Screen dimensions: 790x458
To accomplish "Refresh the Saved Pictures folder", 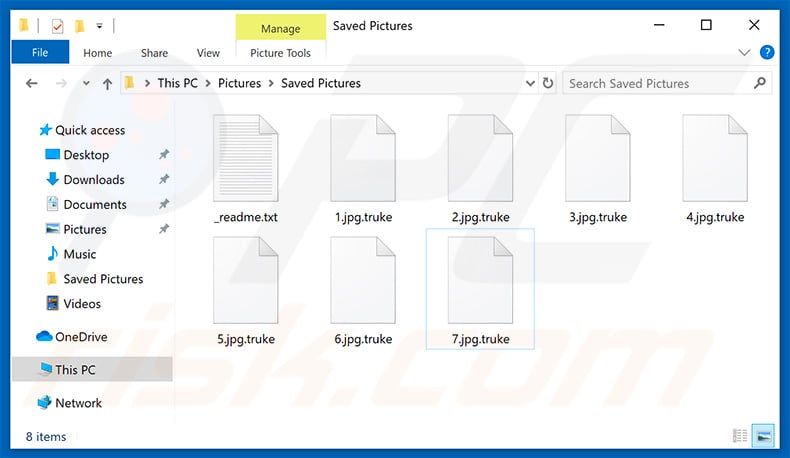I will [x=548, y=83].
